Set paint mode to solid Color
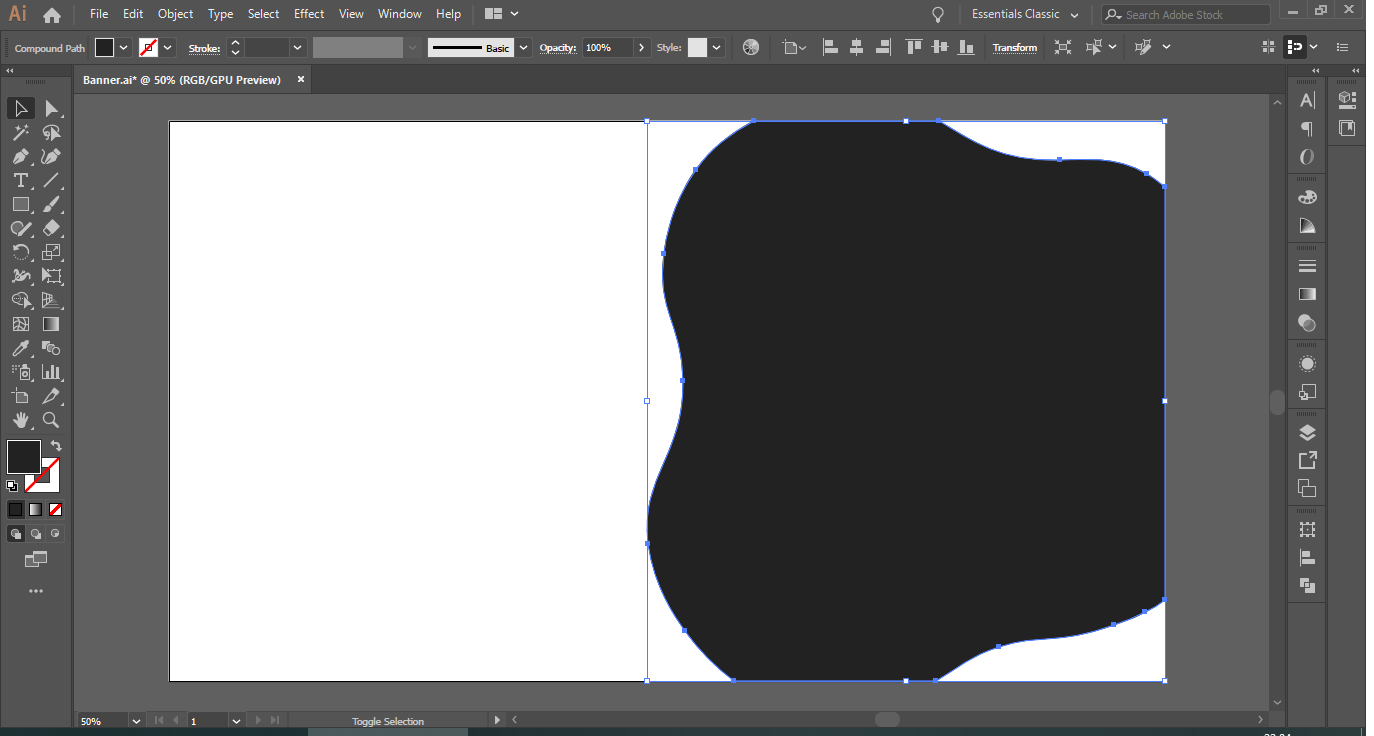Viewport: 1374px width, 736px height. tap(16, 509)
